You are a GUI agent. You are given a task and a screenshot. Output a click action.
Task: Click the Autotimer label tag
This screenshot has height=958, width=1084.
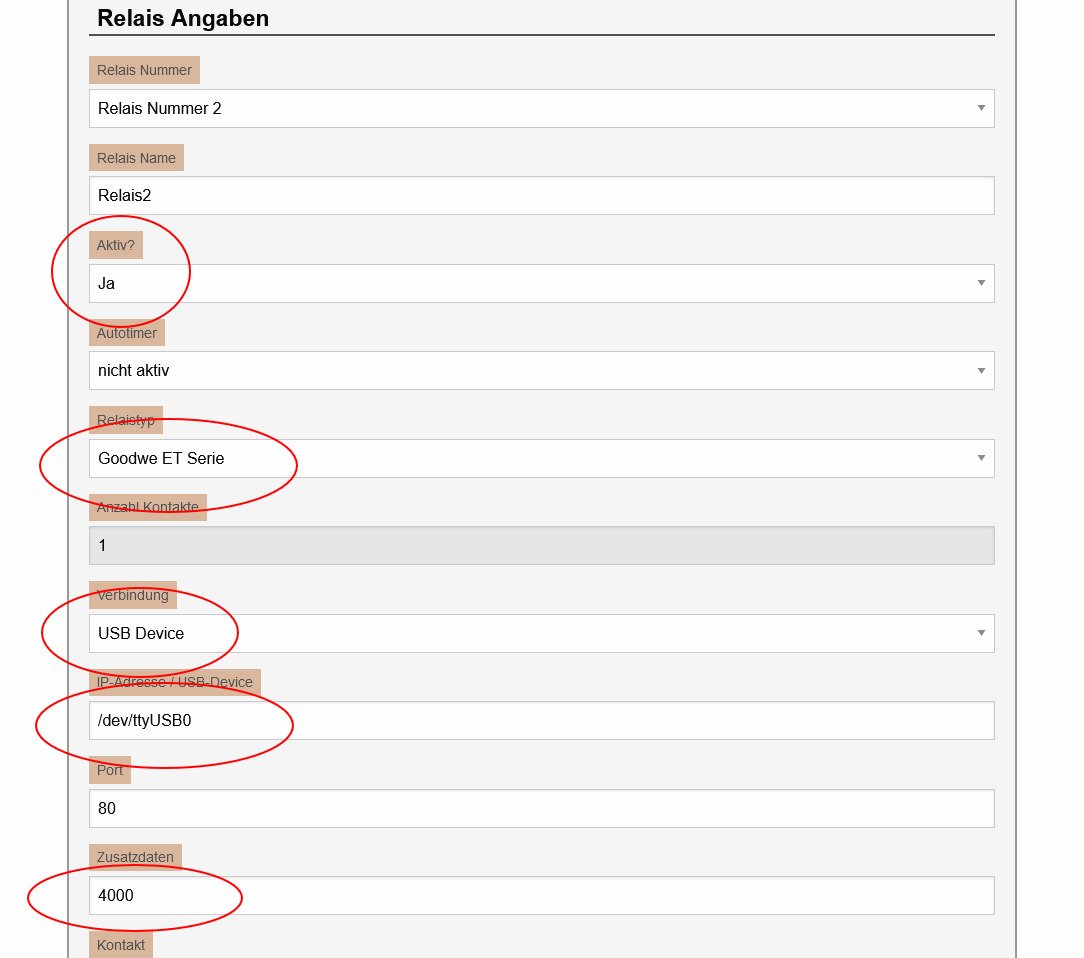coord(126,333)
